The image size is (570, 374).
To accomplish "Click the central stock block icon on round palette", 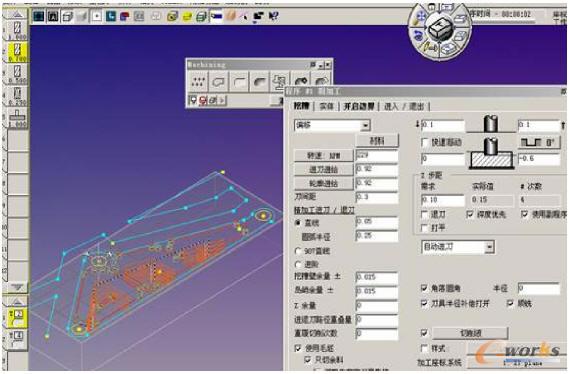I will click(439, 29).
